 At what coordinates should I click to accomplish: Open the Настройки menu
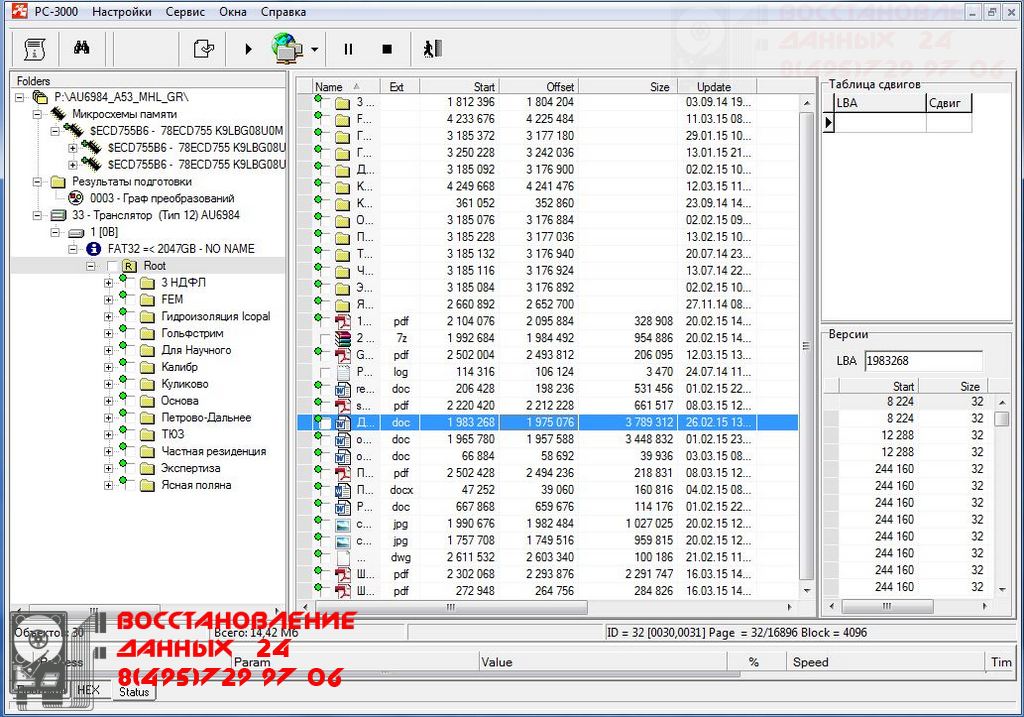click(x=122, y=12)
